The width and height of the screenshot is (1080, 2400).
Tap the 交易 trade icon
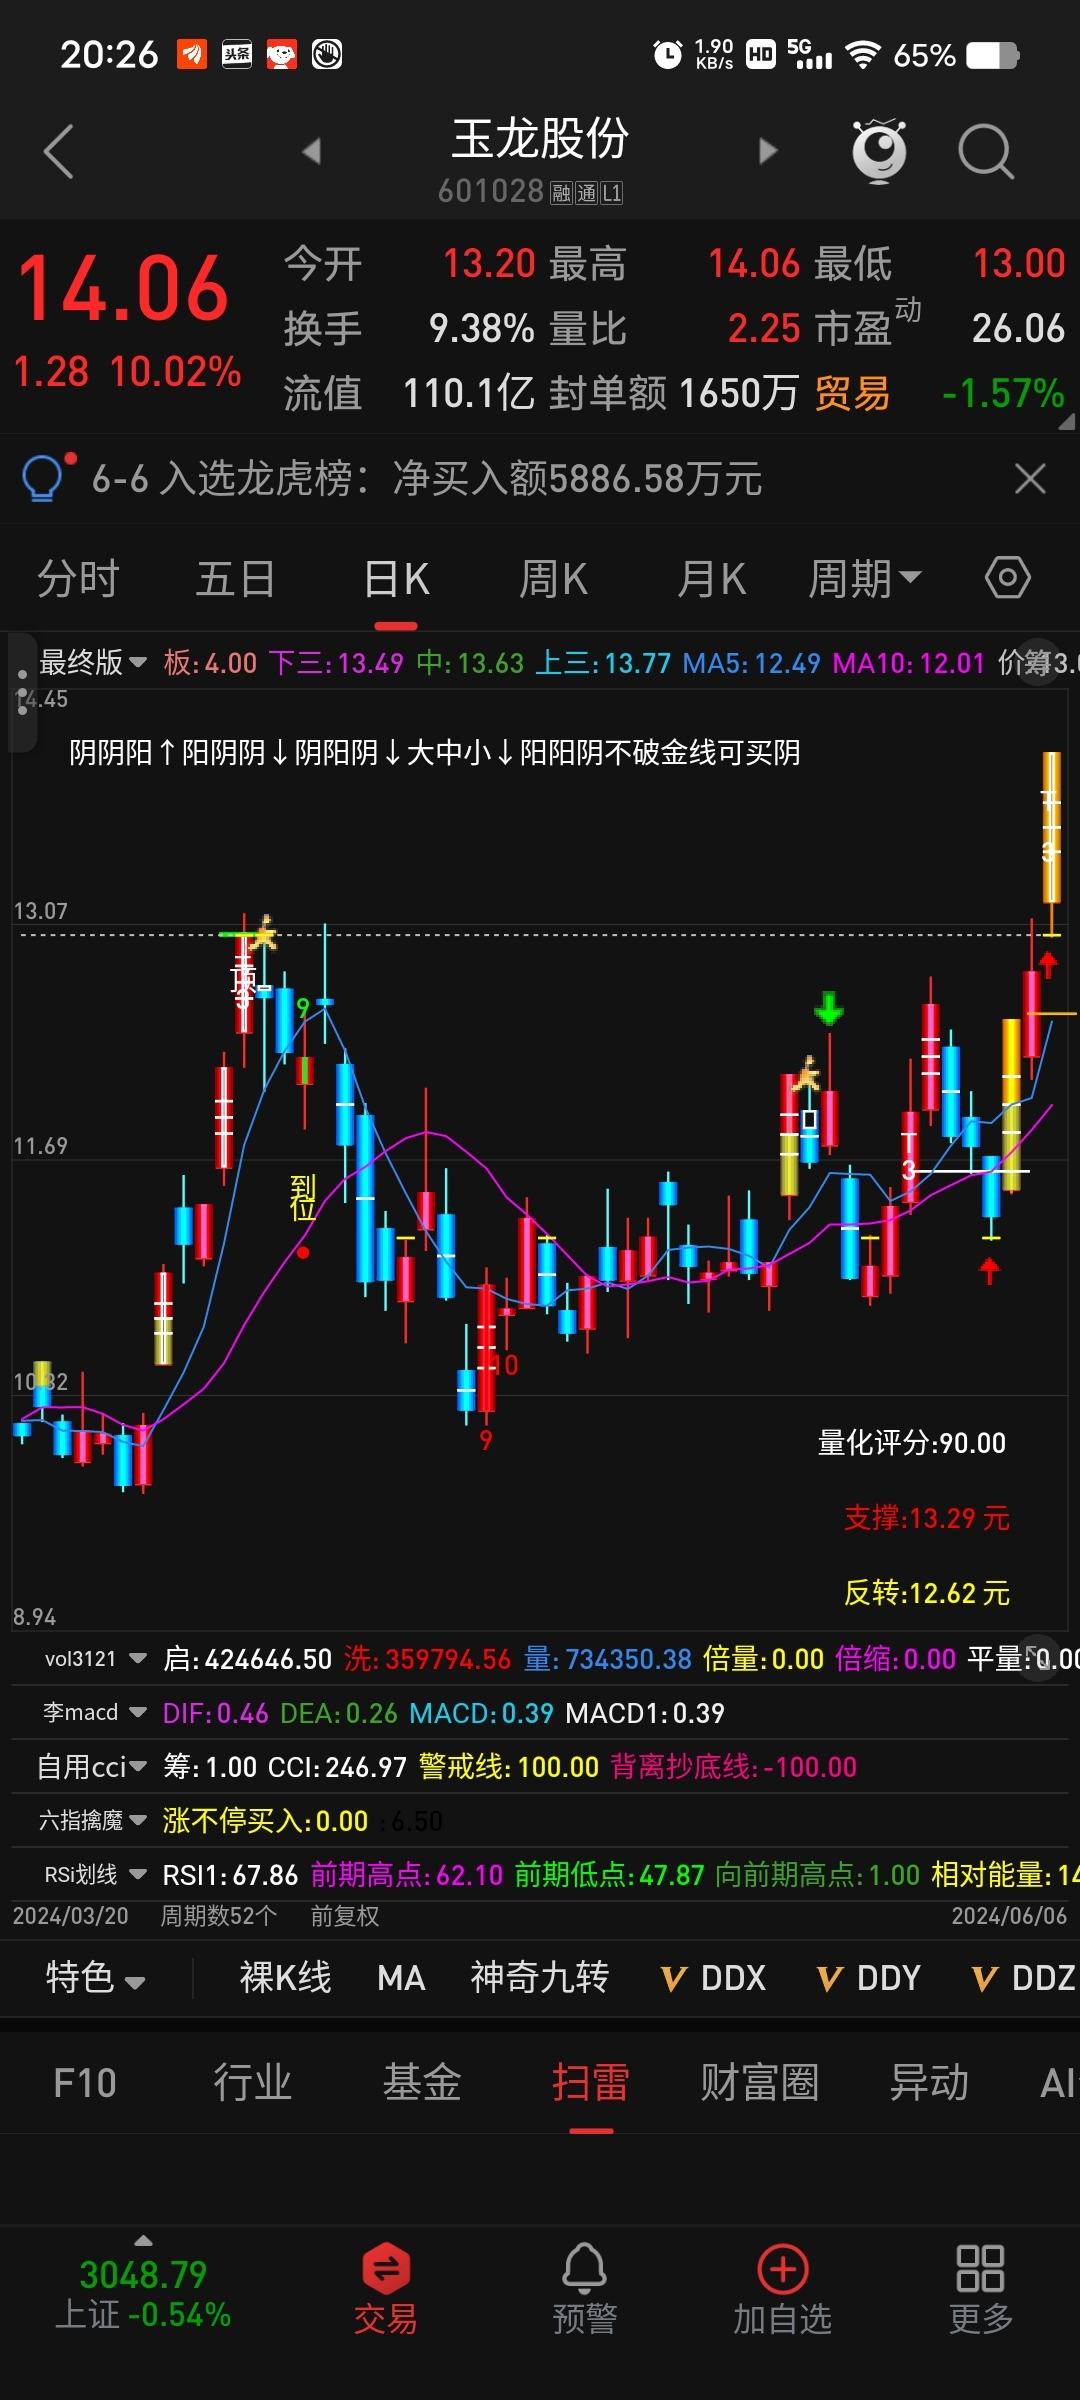point(386,2288)
